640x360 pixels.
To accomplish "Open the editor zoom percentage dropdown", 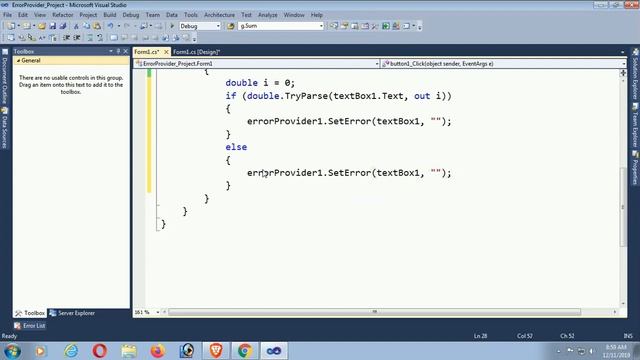I will (158, 312).
